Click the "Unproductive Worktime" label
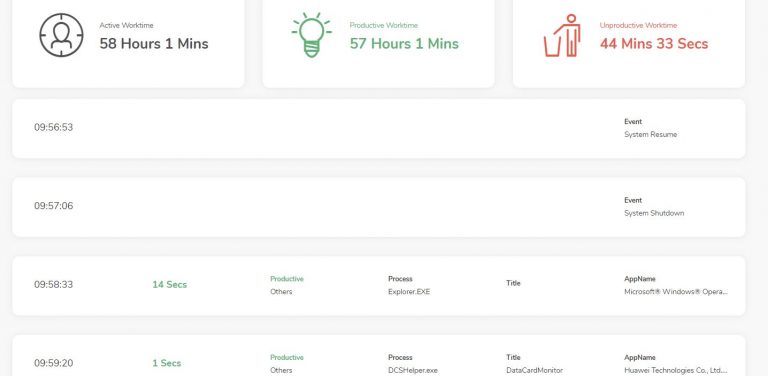This screenshot has width=768, height=376. (x=638, y=25)
